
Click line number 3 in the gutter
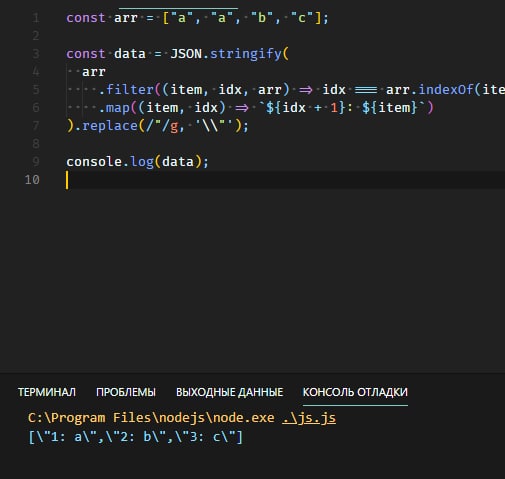pos(36,54)
